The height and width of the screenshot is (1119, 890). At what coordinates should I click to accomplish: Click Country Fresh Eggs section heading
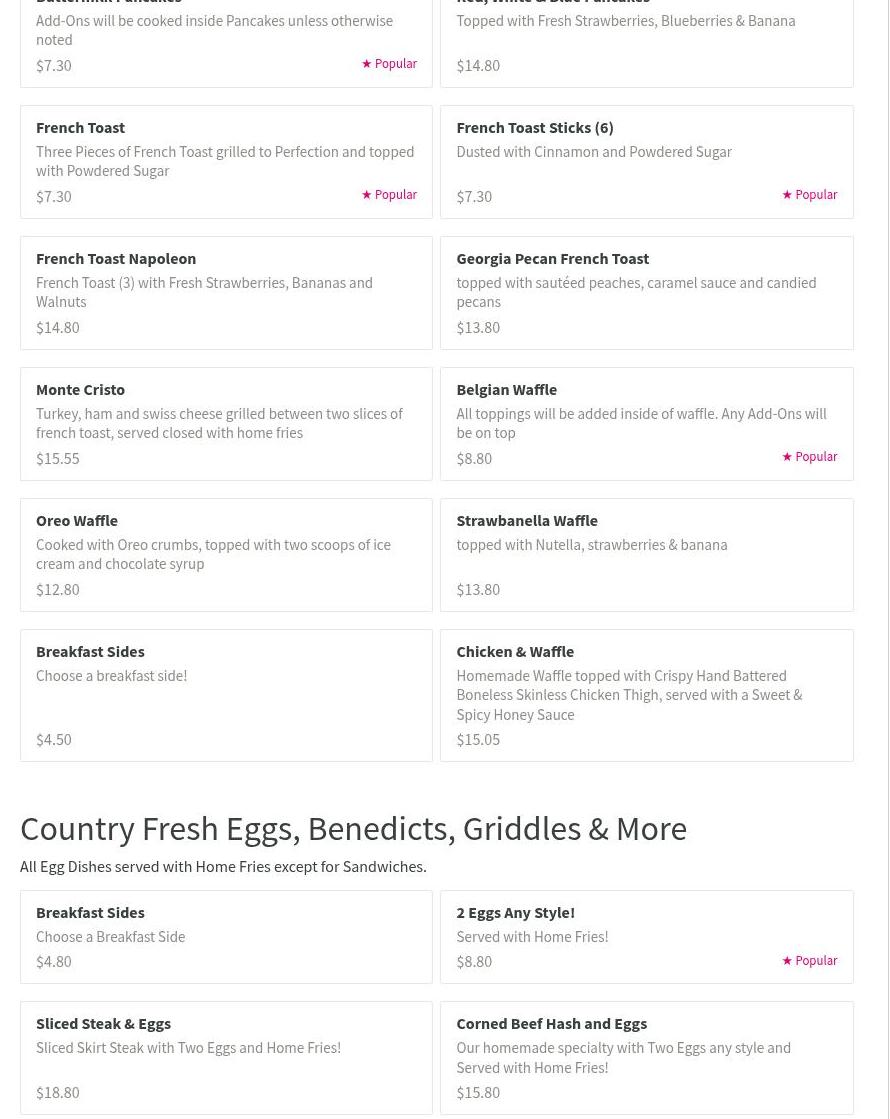click(353, 829)
